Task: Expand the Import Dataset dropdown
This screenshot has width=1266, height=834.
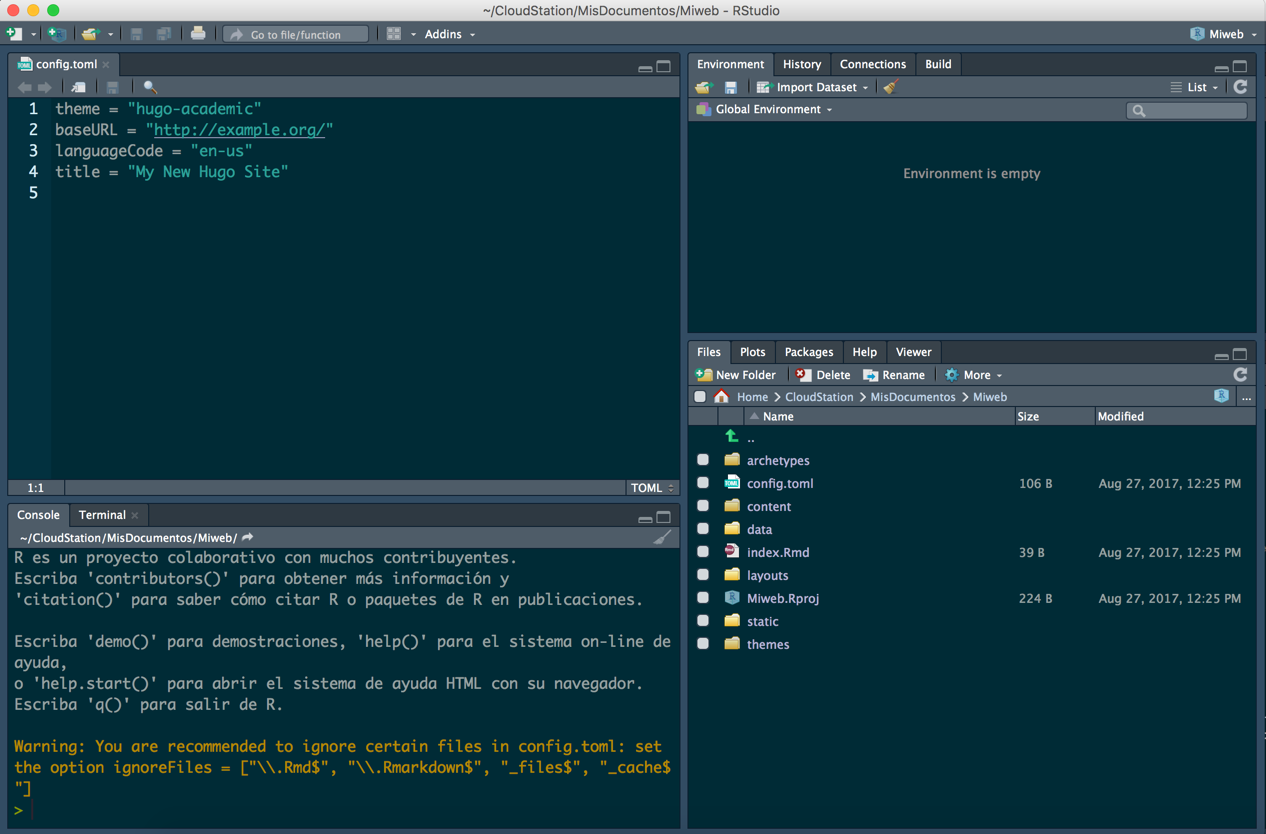Action: point(812,87)
